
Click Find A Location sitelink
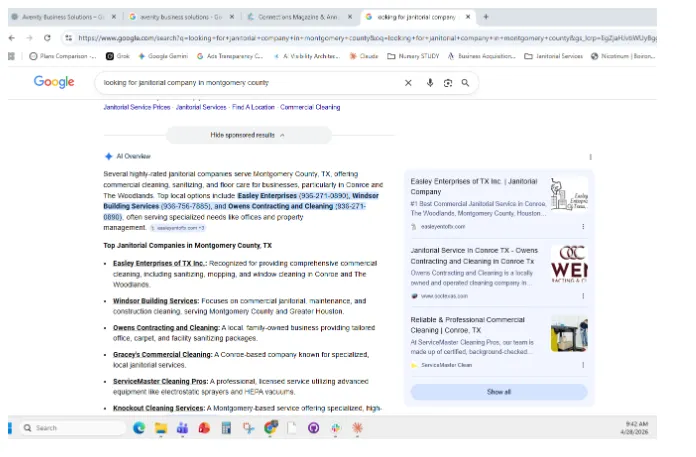point(253,107)
